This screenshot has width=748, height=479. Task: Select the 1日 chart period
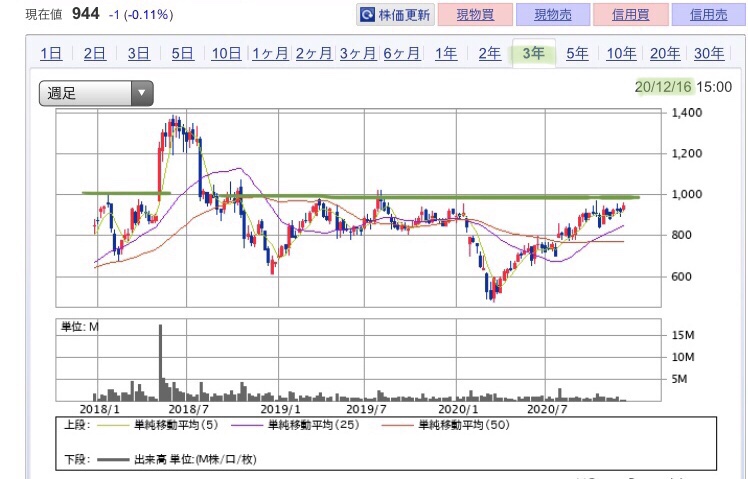(x=51, y=53)
